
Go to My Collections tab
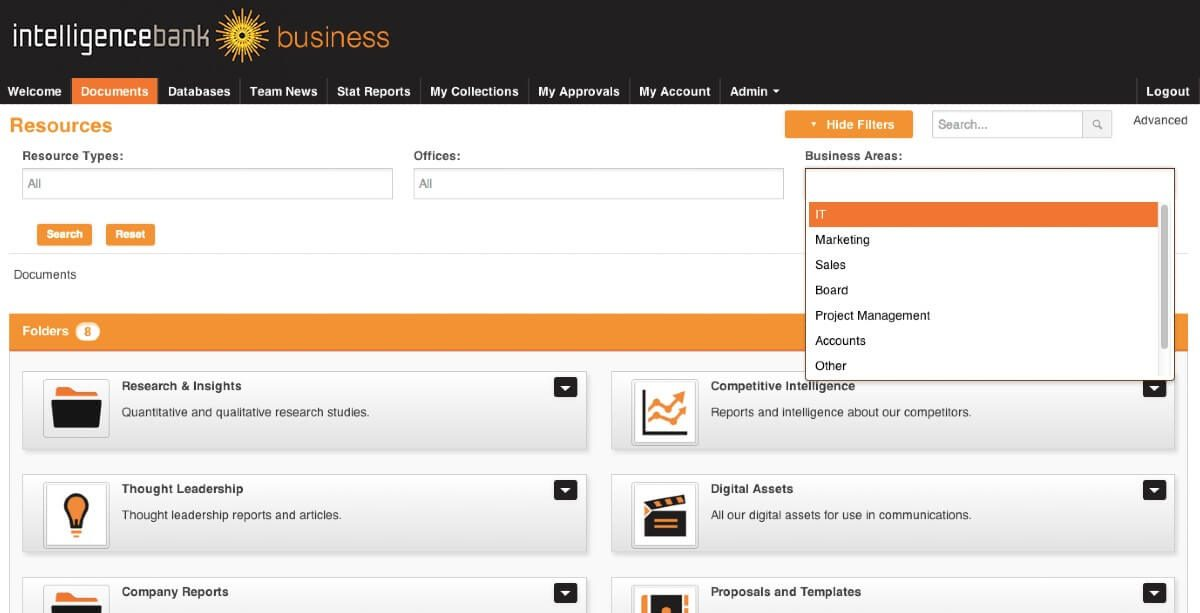coord(474,91)
